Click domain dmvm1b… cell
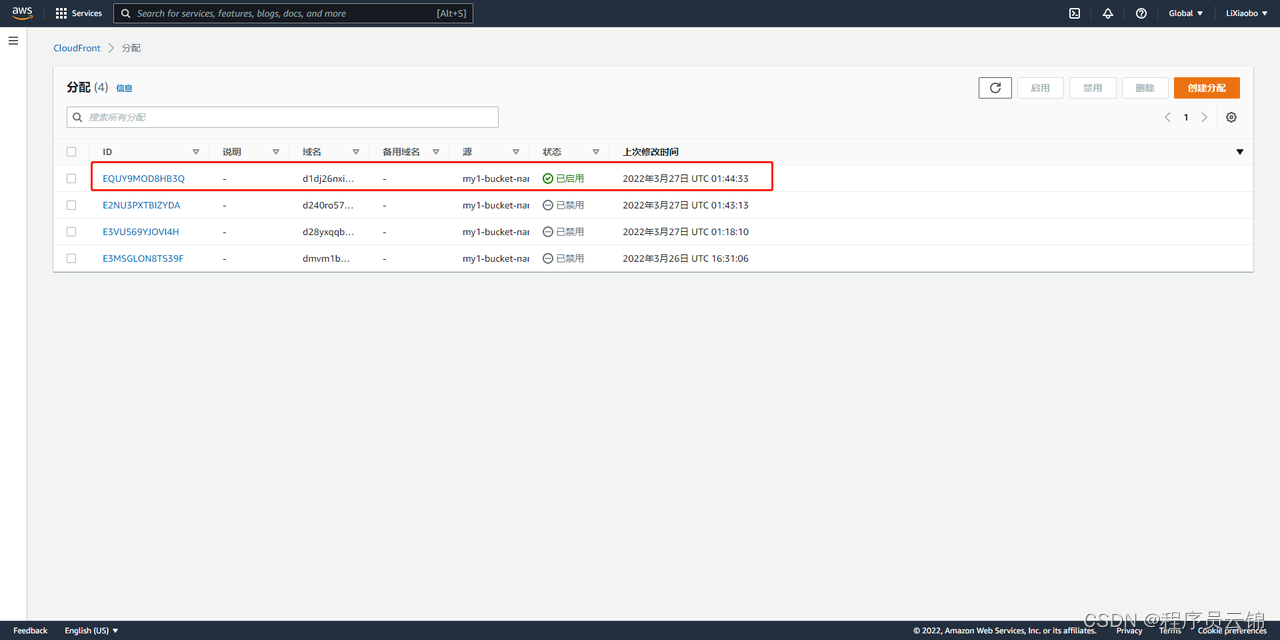This screenshot has width=1280, height=640. [x=328, y=258]
